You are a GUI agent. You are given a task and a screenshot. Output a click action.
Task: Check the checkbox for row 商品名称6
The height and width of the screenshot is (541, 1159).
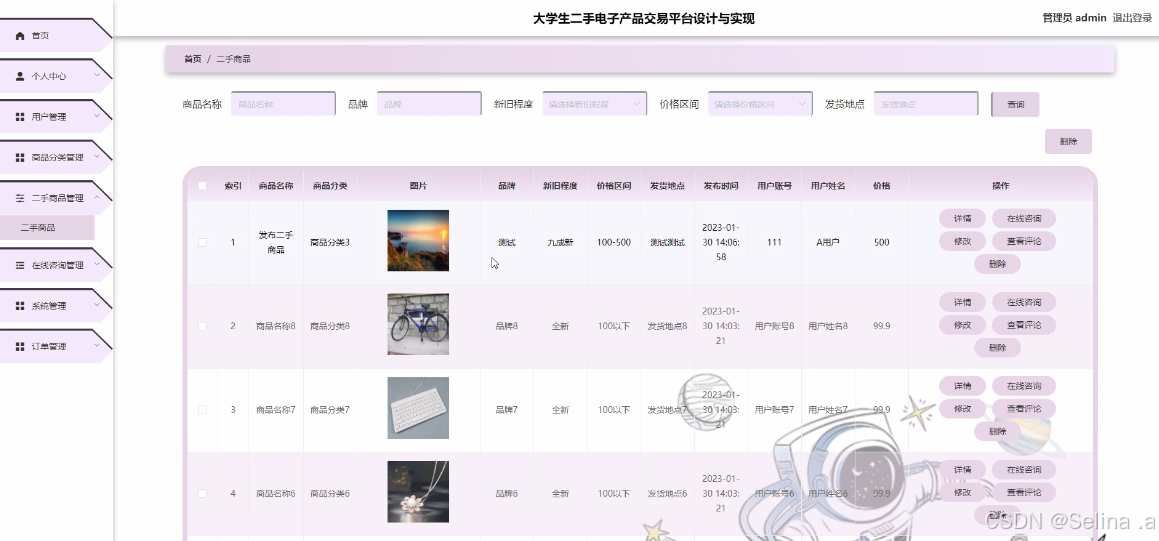click(x=202, y=493)
